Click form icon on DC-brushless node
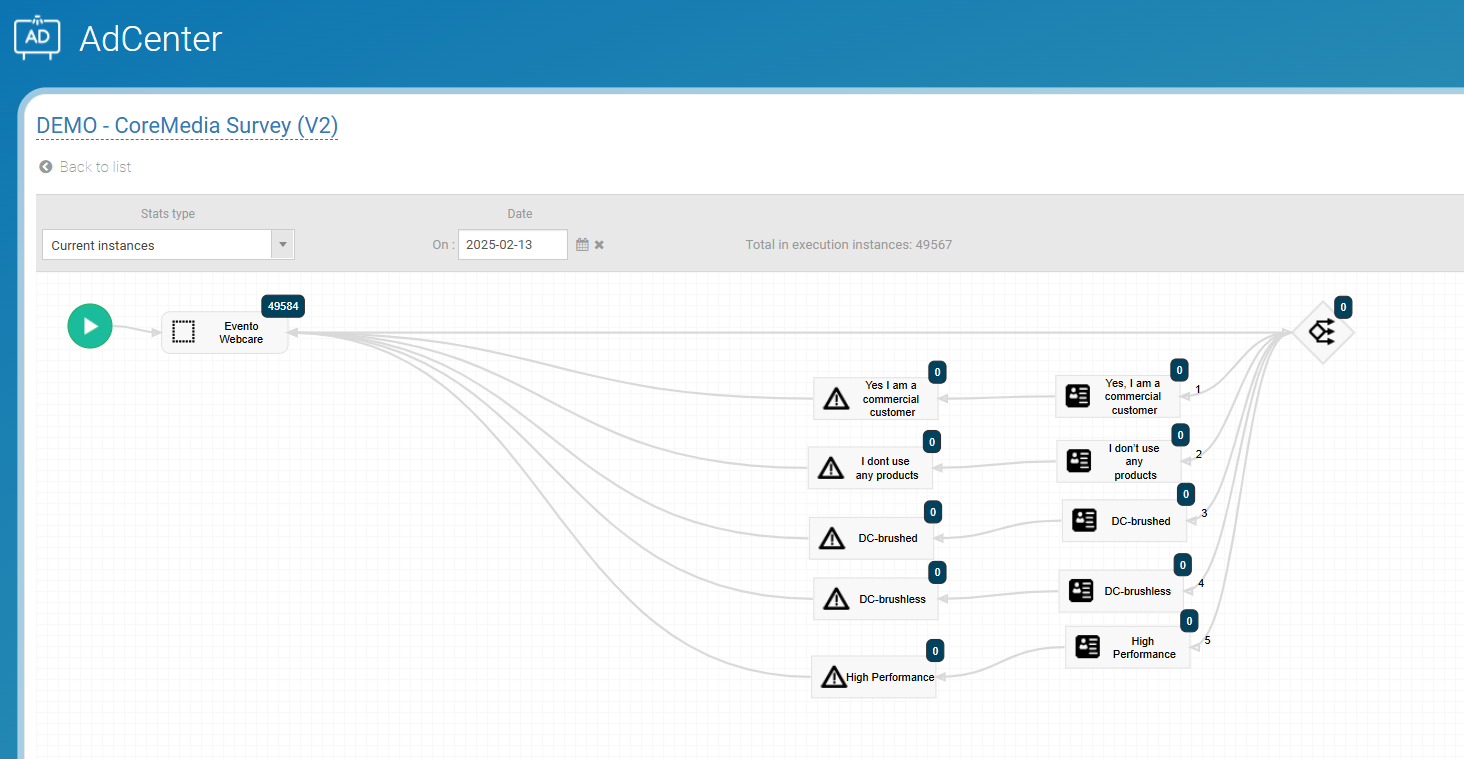 [x=1081, y=591]
